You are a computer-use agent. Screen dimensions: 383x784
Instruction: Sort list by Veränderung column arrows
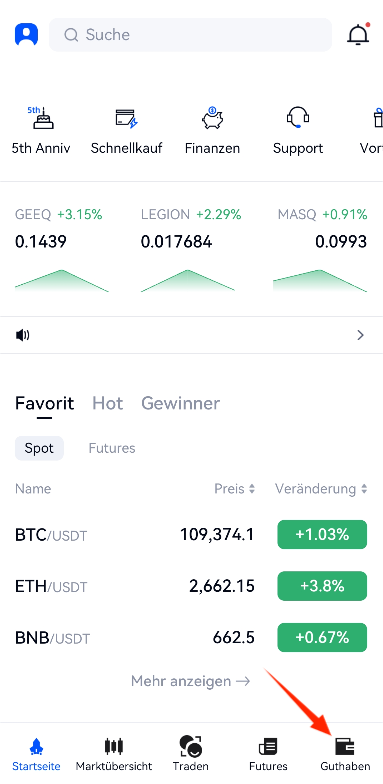pos(364,488)
